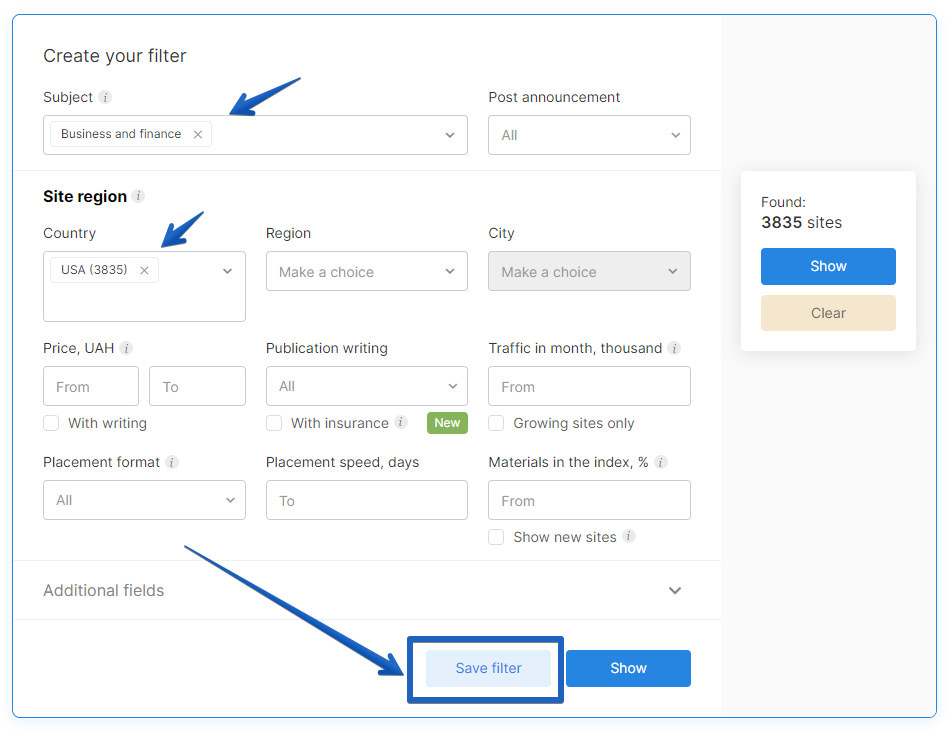Click the Save filter button
The width and height of the screenshot is (950, 730).
click(488, 668)
